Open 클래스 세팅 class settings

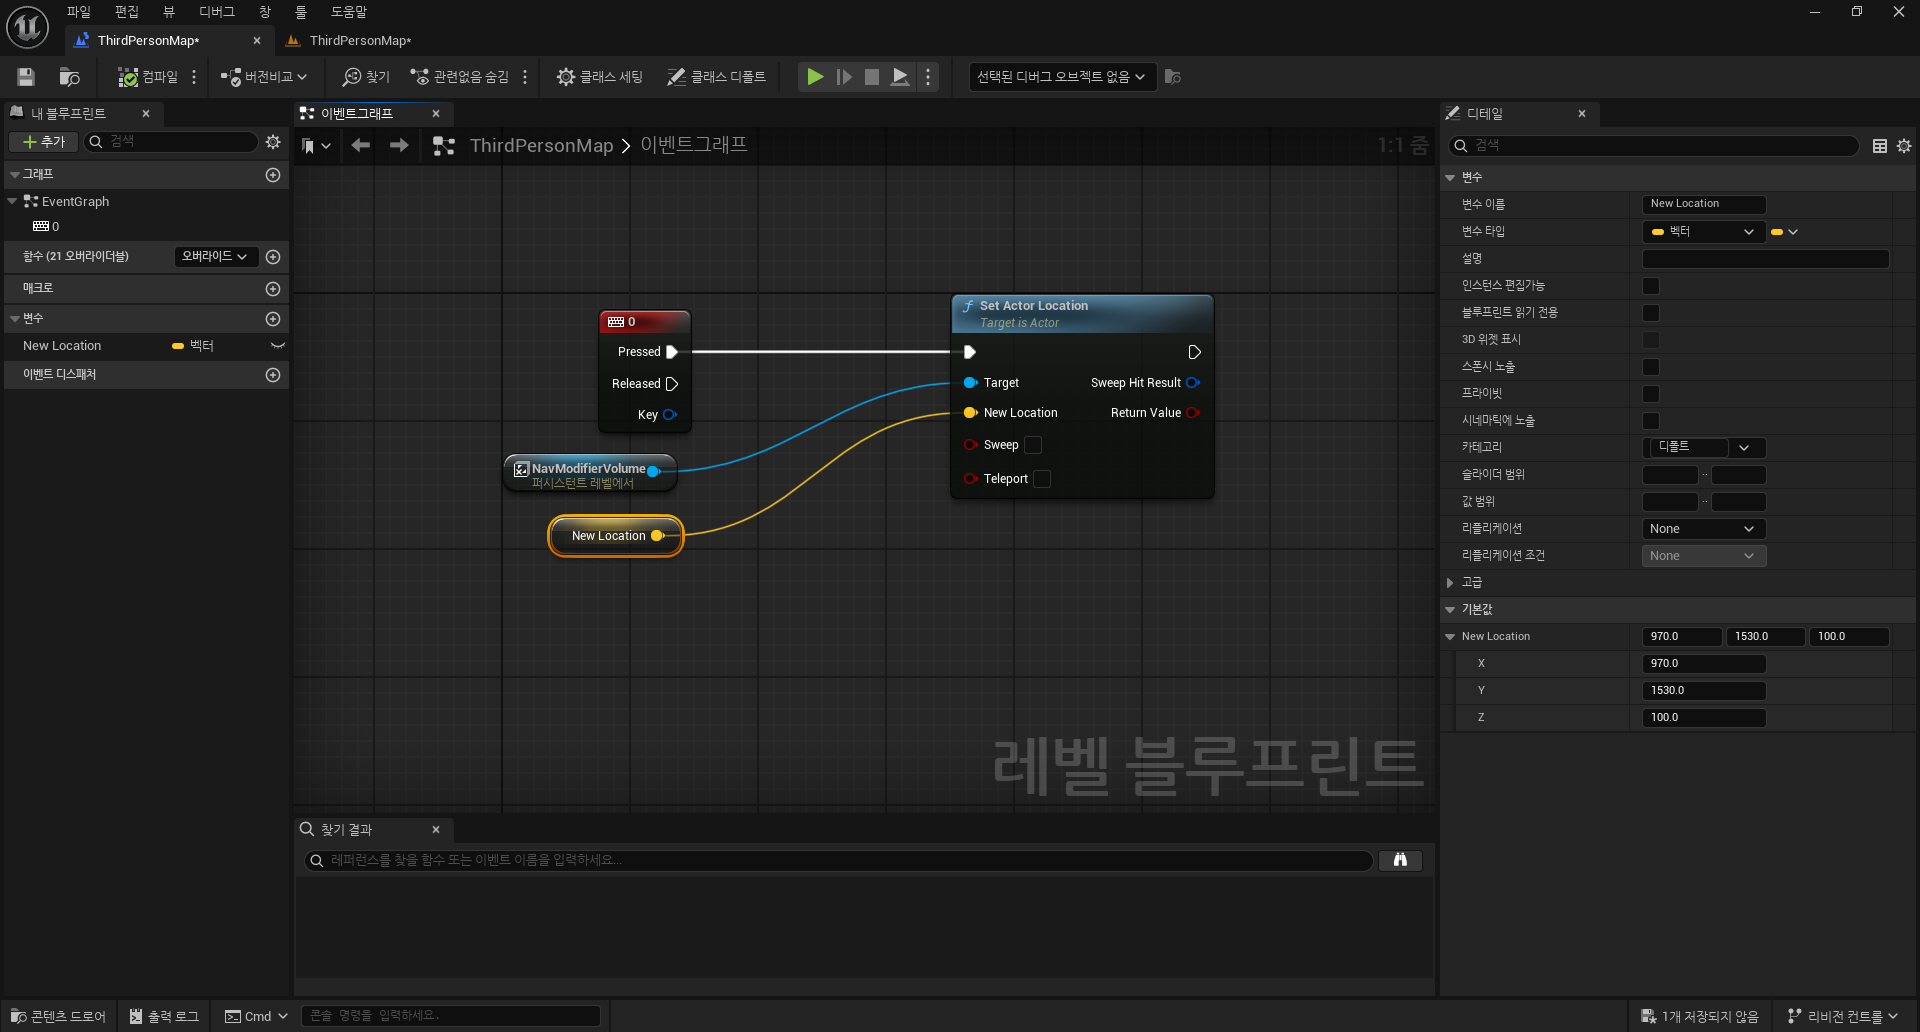point(600,77)
